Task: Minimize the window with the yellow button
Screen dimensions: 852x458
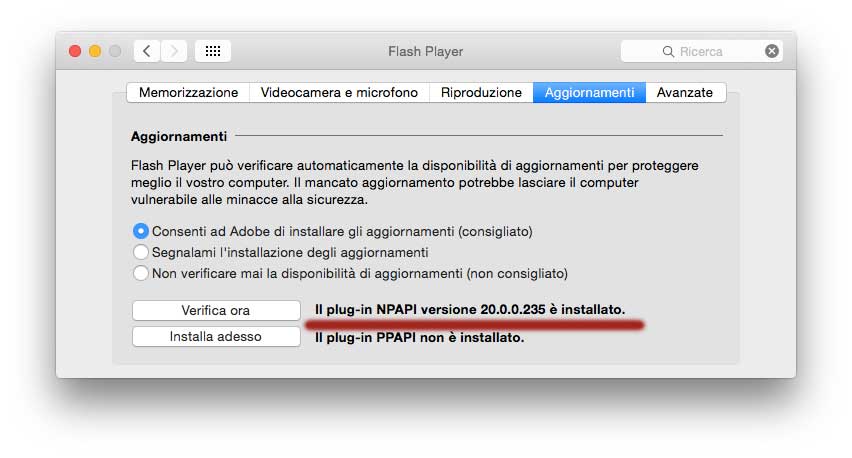Action: [95, 51]
